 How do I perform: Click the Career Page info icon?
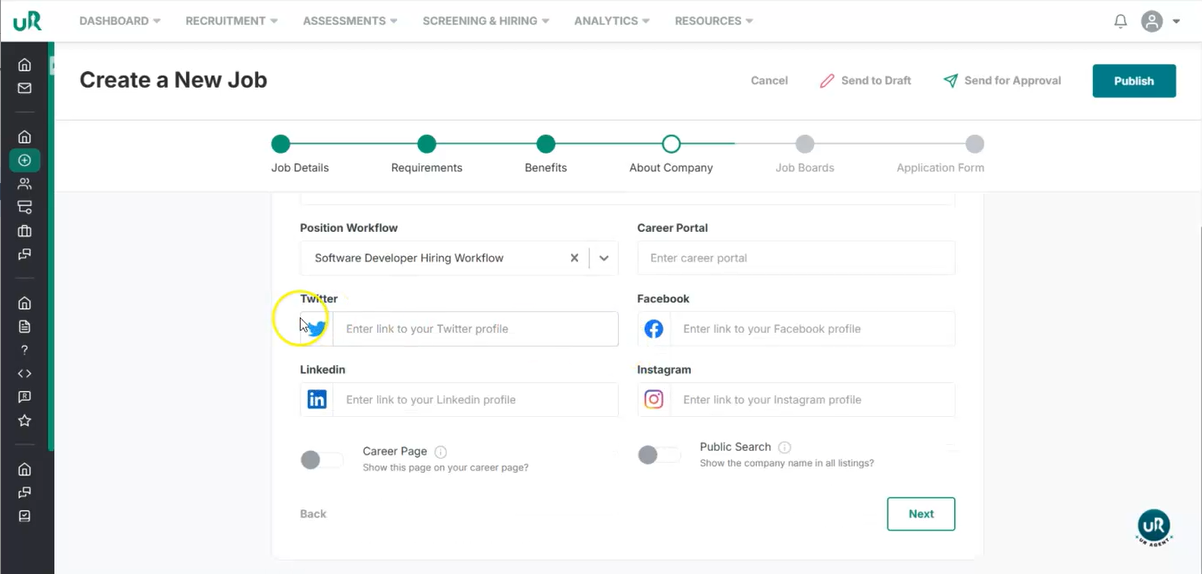coord(441,452)
